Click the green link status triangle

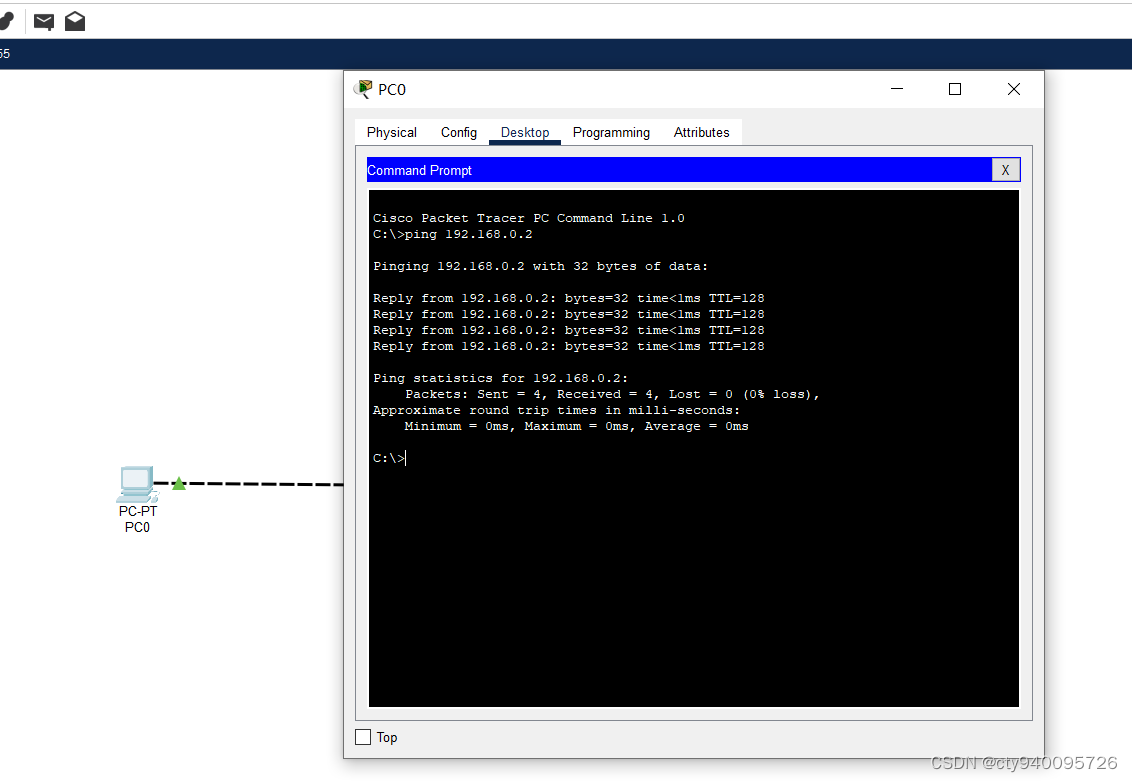179,484
